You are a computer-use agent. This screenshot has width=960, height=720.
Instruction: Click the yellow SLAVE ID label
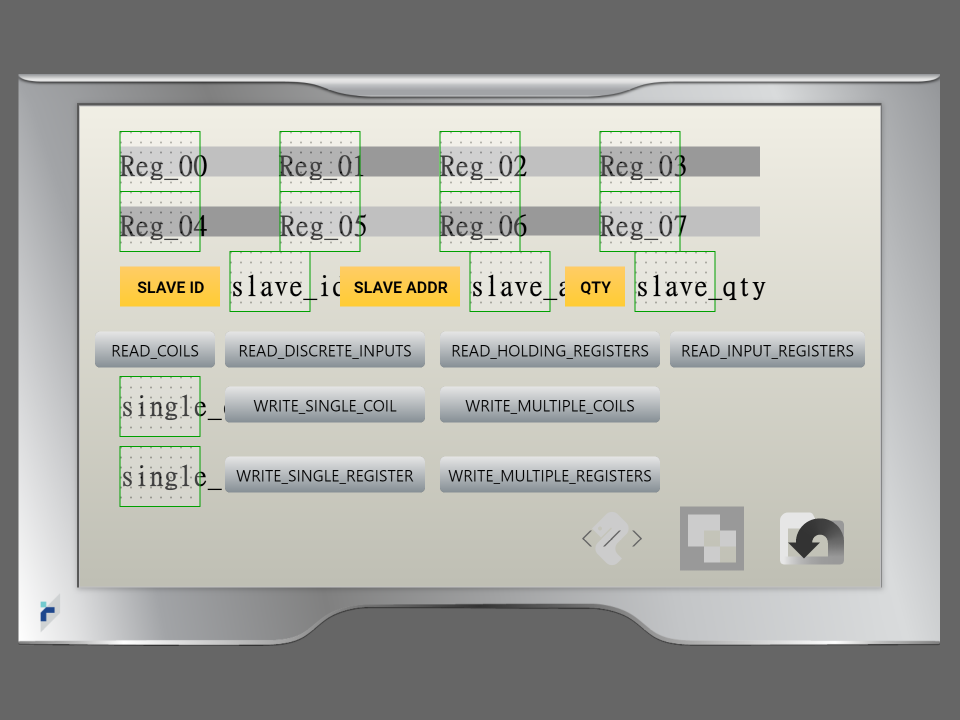(x=170, y=287)
